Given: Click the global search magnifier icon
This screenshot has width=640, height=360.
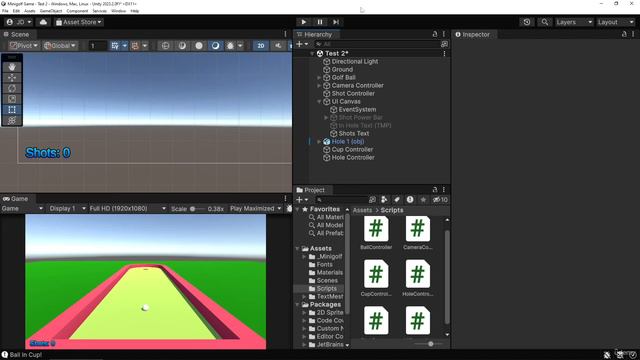Looking at the screenshot, I should [x=544, y=22].
